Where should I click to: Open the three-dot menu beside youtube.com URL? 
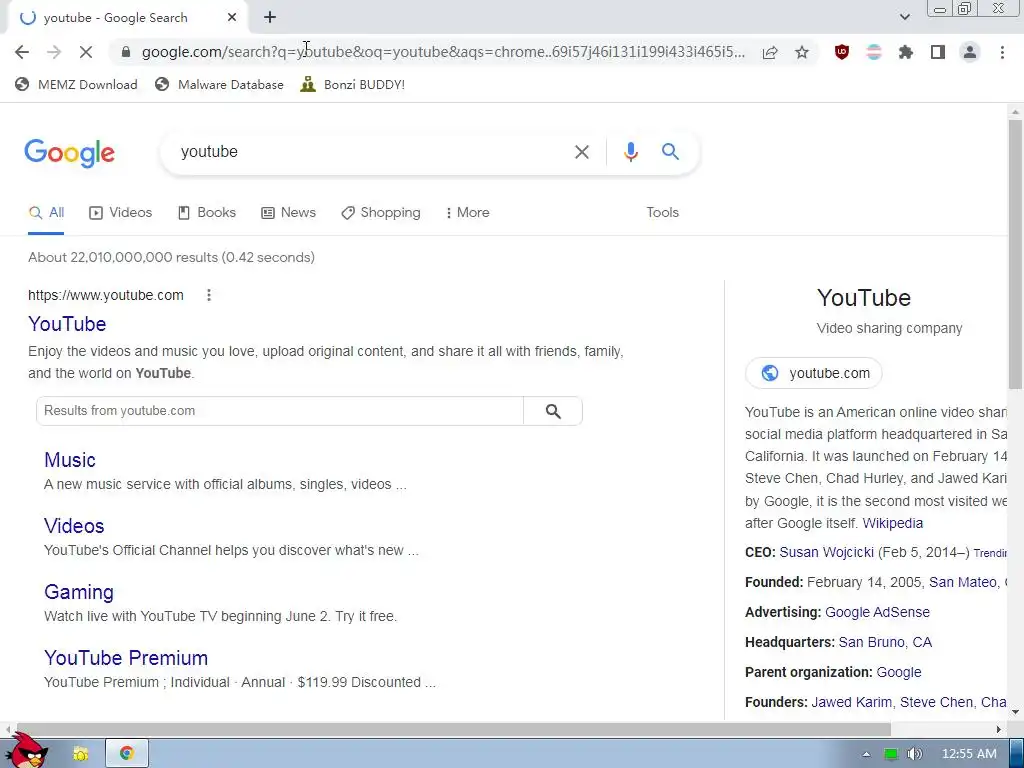209,295
